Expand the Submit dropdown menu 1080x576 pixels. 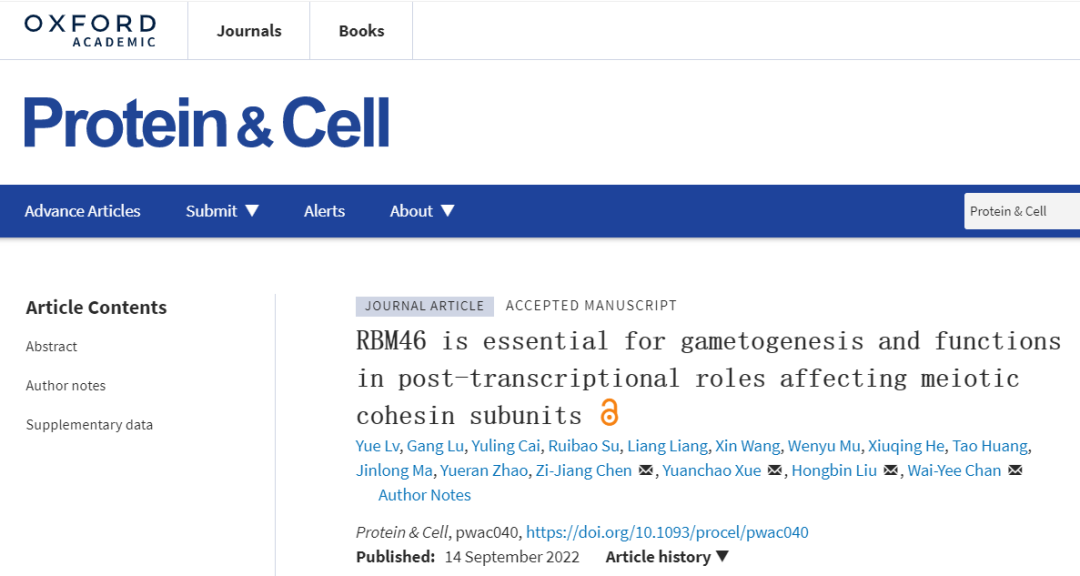coord(222,211)
